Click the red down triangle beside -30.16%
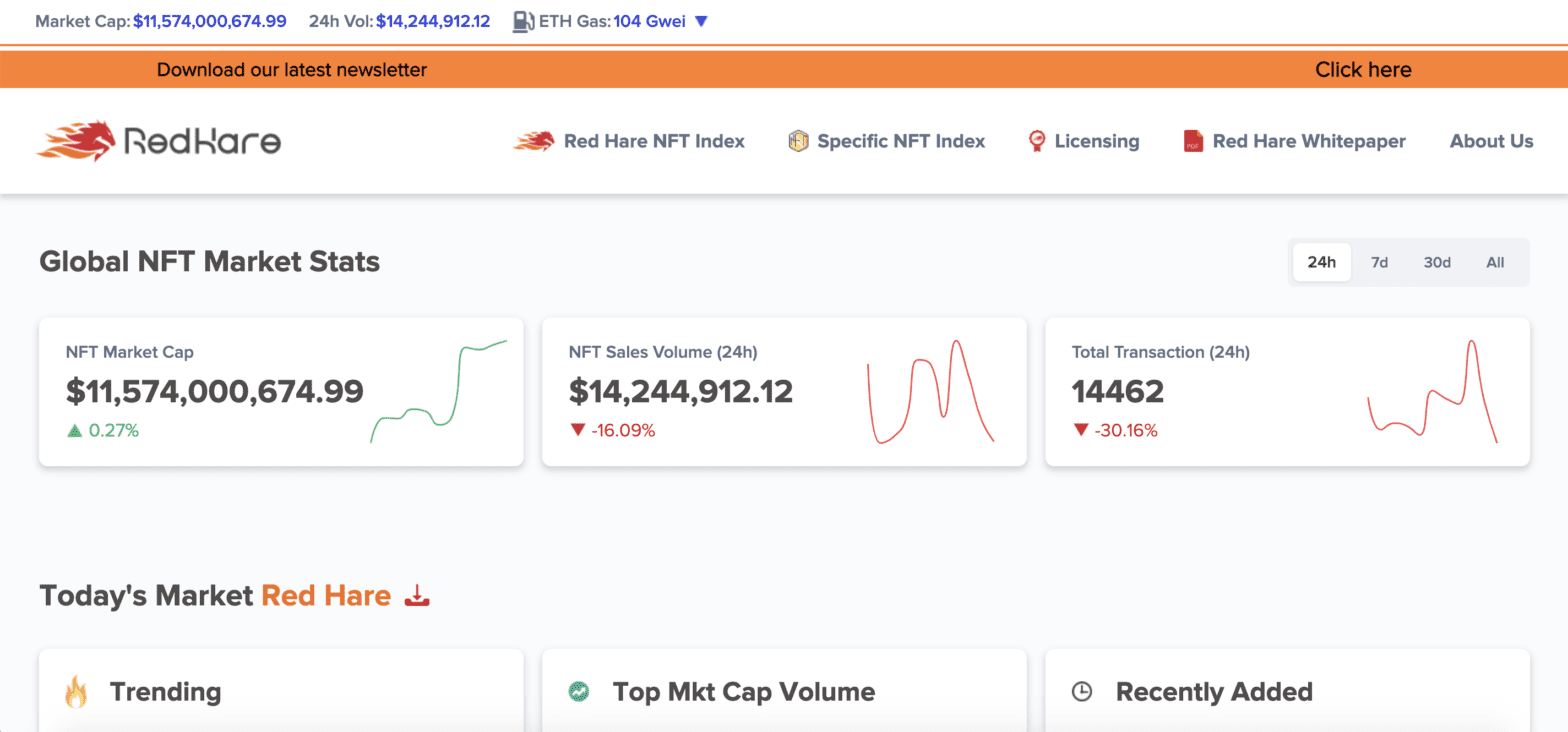The width and height of the screenshot is (1568, 732). [1080, 431]
